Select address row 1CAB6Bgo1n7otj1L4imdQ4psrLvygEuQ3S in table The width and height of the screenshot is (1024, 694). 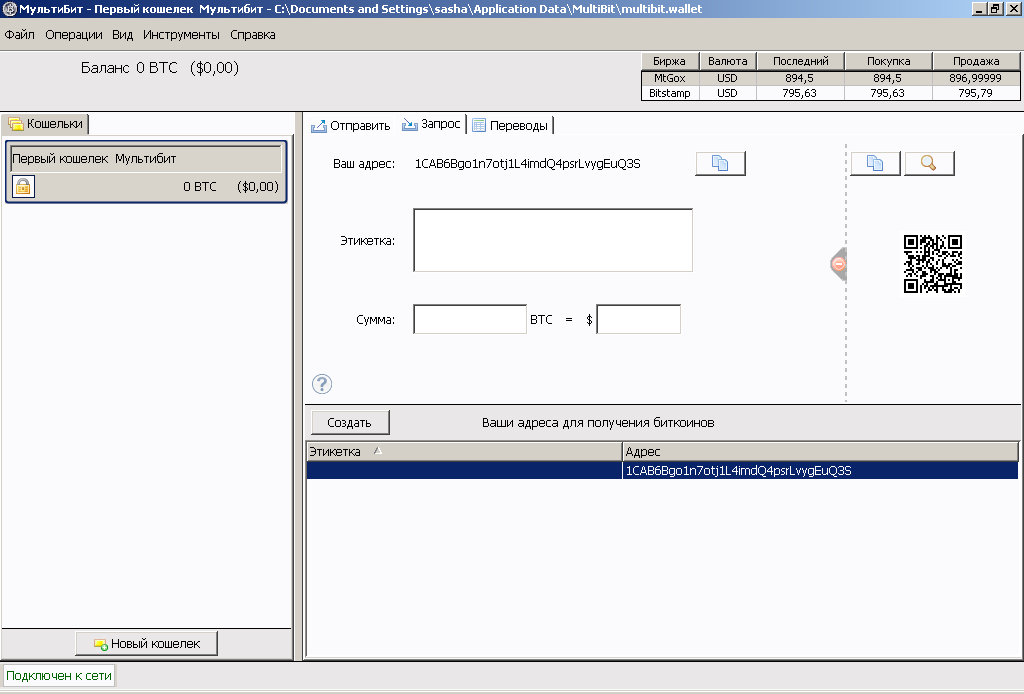click(x=662, y=471)
